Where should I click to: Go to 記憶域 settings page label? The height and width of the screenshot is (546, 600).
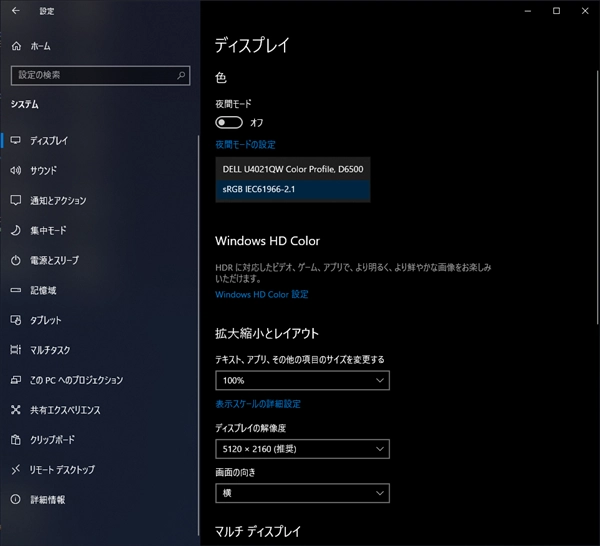pos(43,290)
